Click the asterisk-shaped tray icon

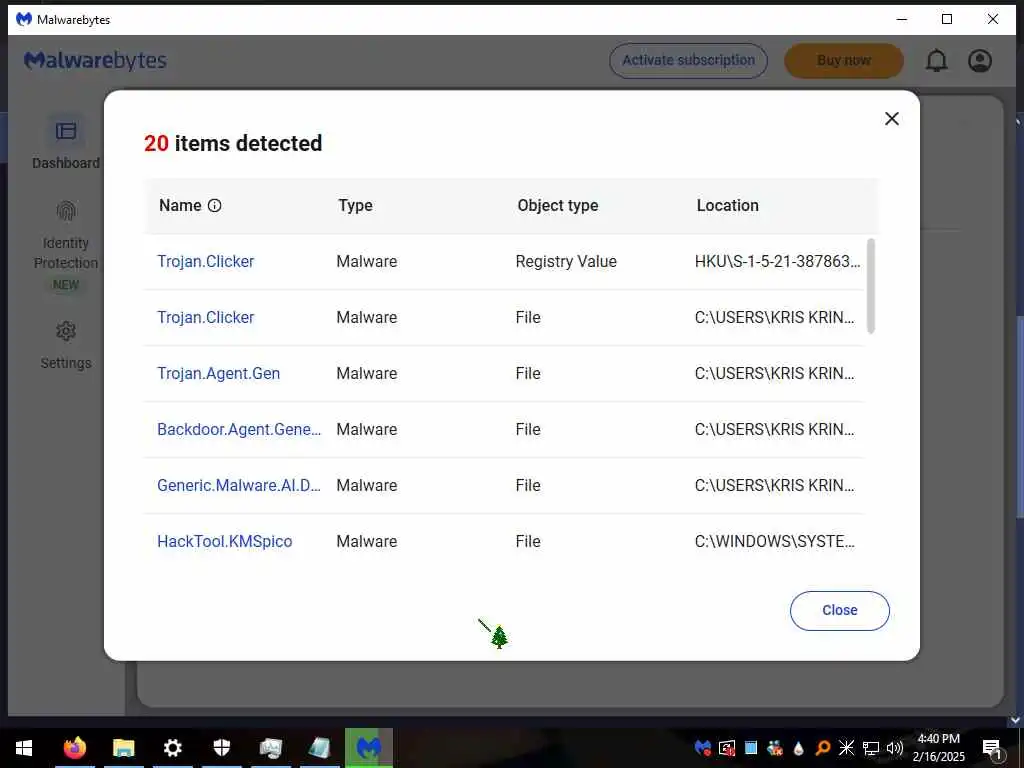pos(846,748)
